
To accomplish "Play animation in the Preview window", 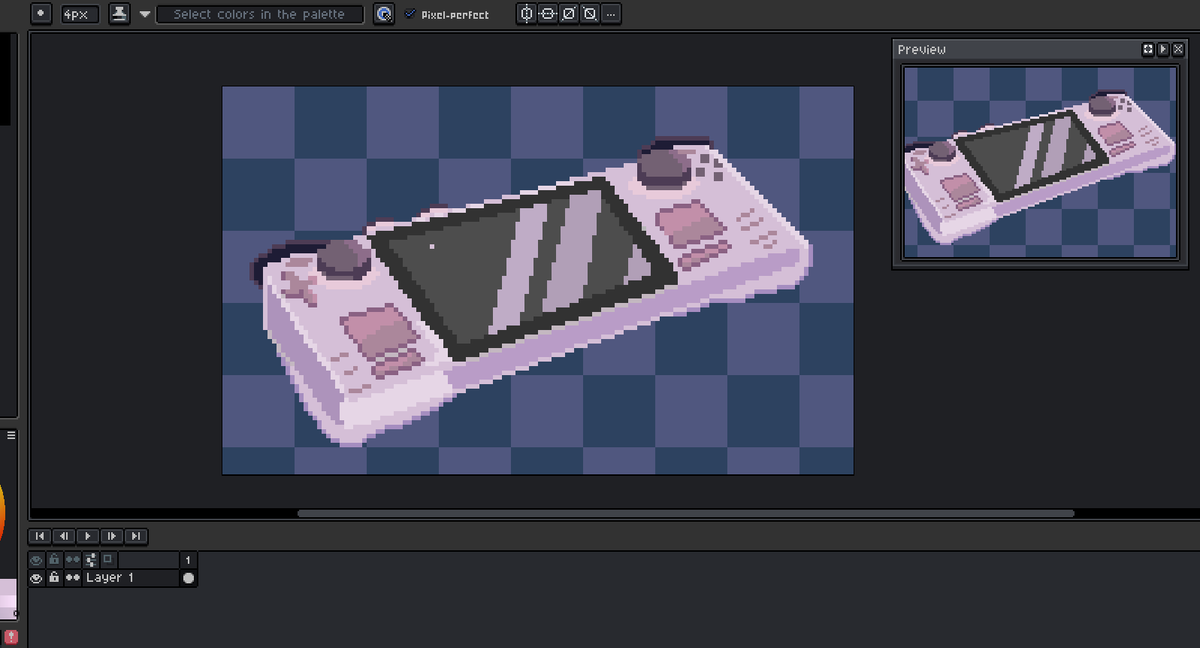I will click(x=1163, y=49).
